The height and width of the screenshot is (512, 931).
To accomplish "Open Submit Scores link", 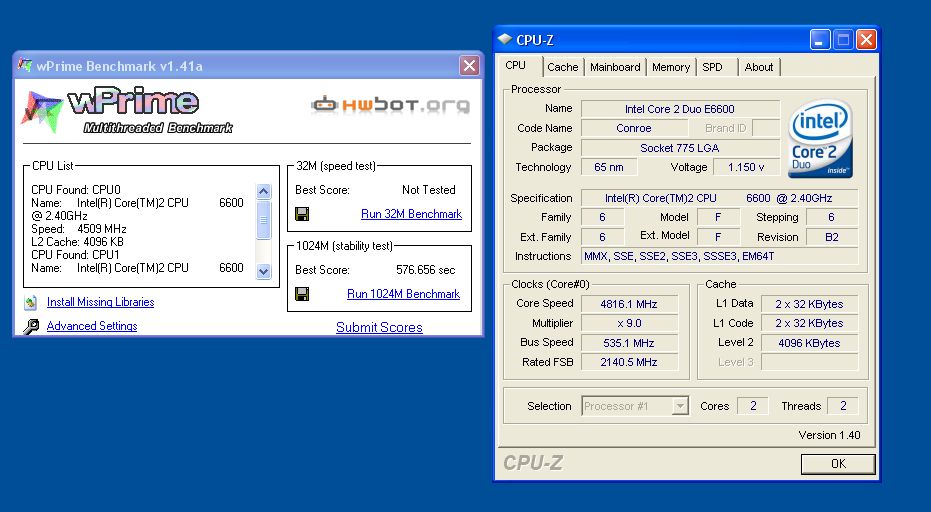I will [379, 327].
